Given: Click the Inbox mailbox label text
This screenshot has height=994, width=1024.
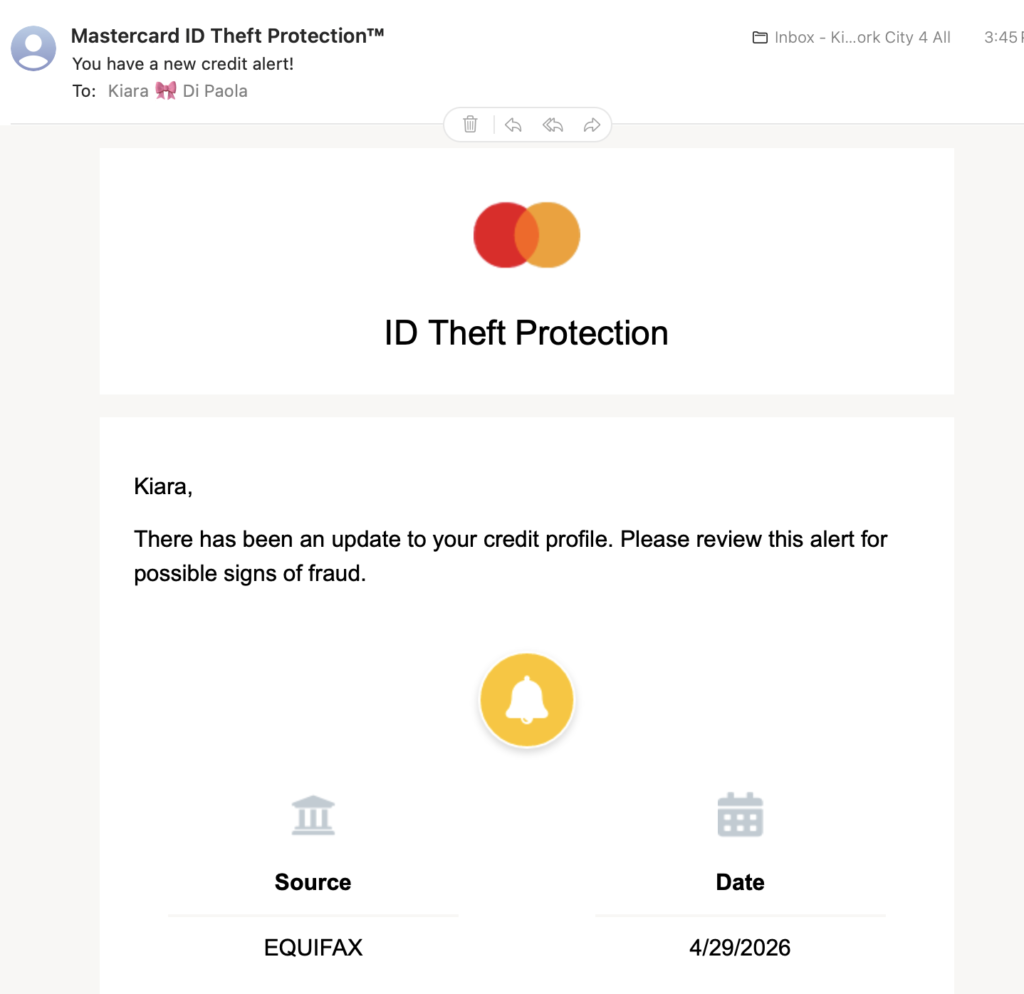Looking at the screenshot, I should click(x=862, y=37).
